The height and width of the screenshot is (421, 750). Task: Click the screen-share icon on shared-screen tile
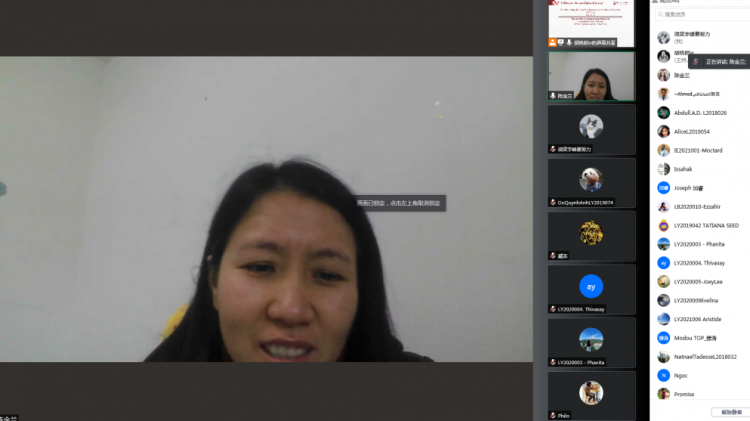click(x=561, y=43)
